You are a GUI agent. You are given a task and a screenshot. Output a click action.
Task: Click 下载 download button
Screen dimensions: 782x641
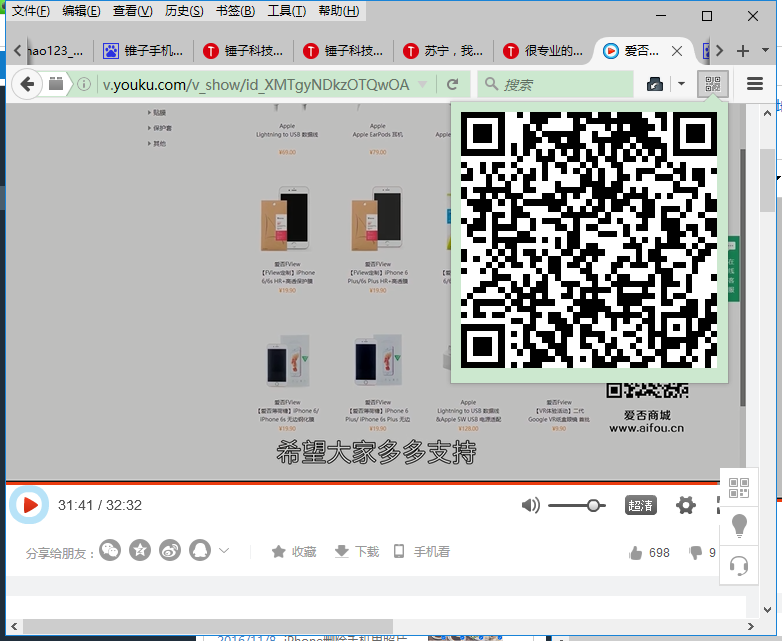(x=357, y=552)
